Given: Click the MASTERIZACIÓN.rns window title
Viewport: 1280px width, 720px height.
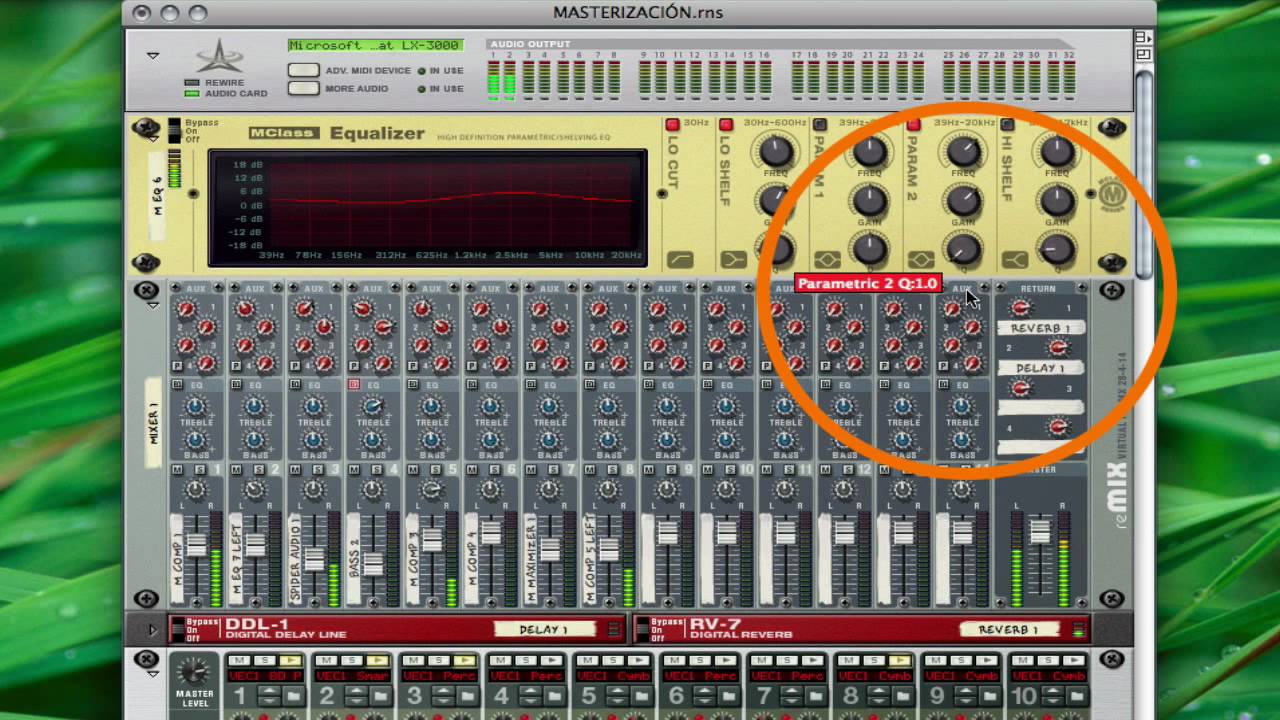Looking at the screenshot, I should click(x=638, y=12).
